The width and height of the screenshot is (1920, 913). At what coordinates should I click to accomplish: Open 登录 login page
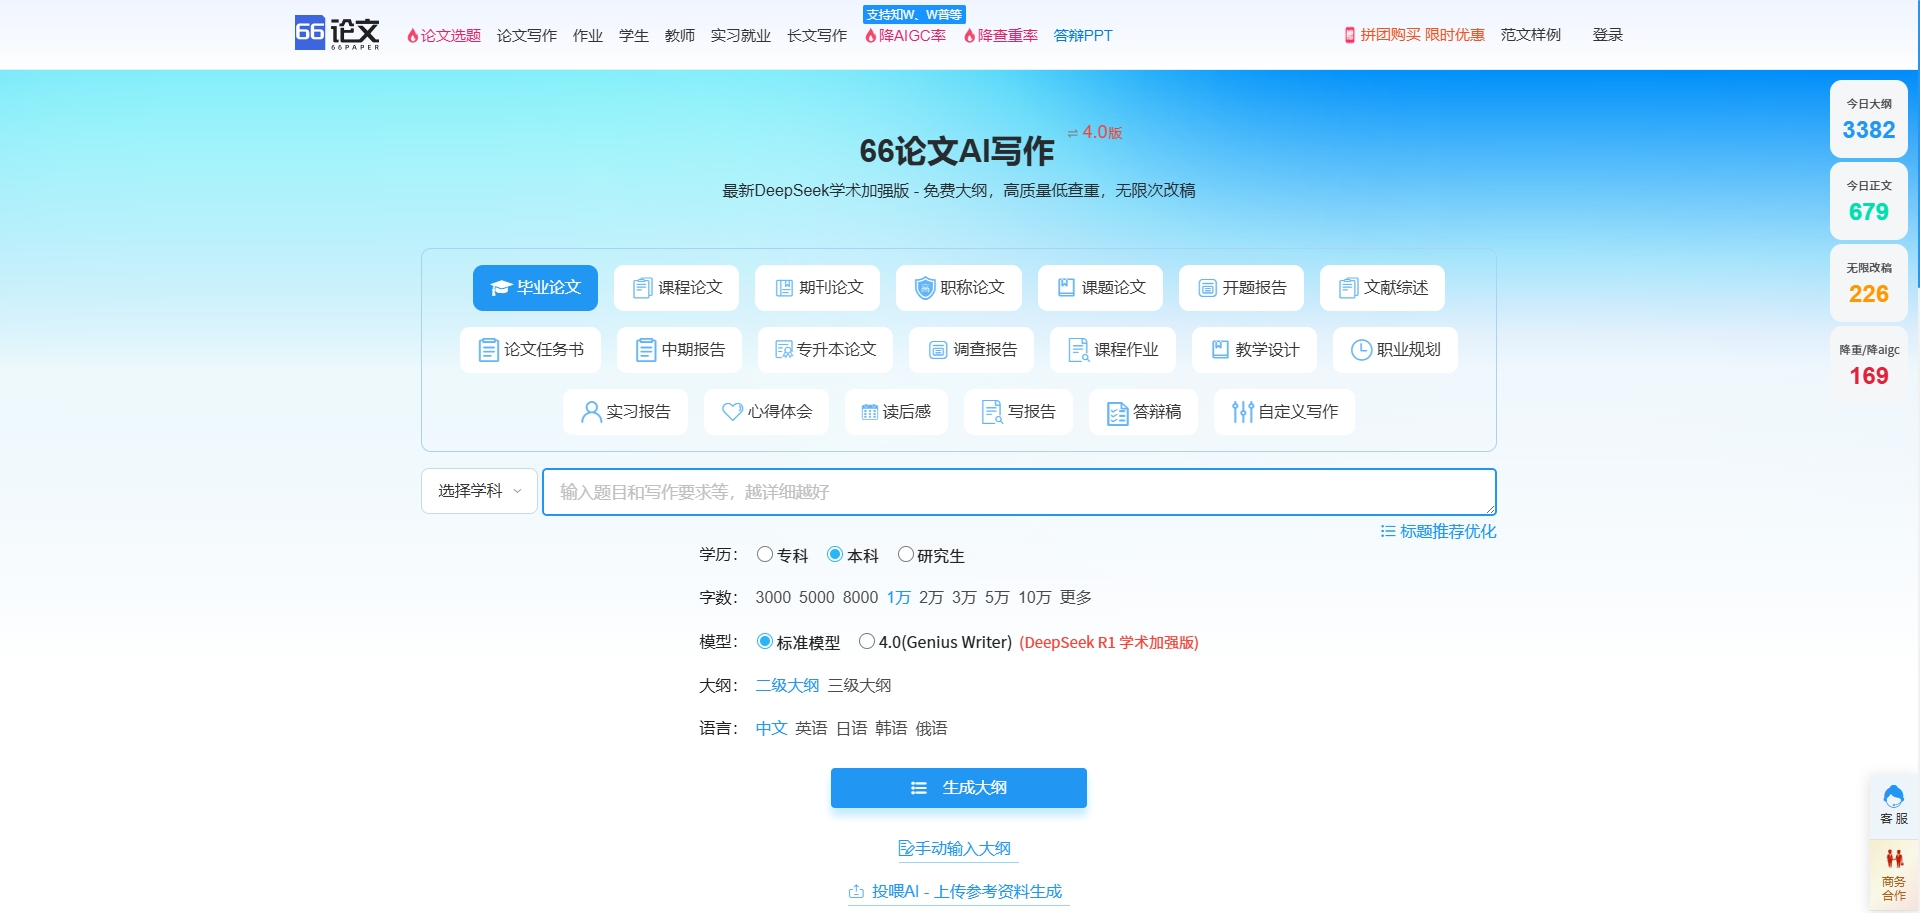click(x=1608, y=35)
